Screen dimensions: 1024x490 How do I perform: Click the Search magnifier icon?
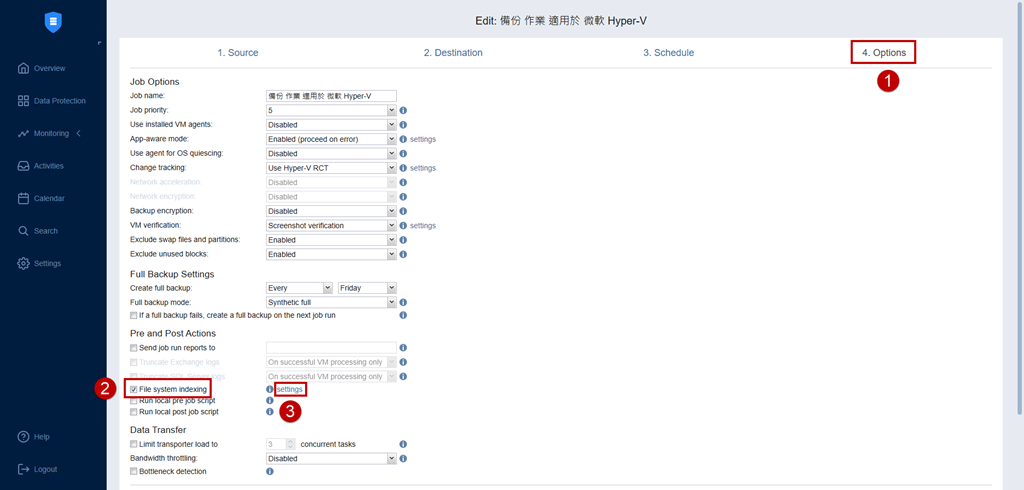coord(24,231)
